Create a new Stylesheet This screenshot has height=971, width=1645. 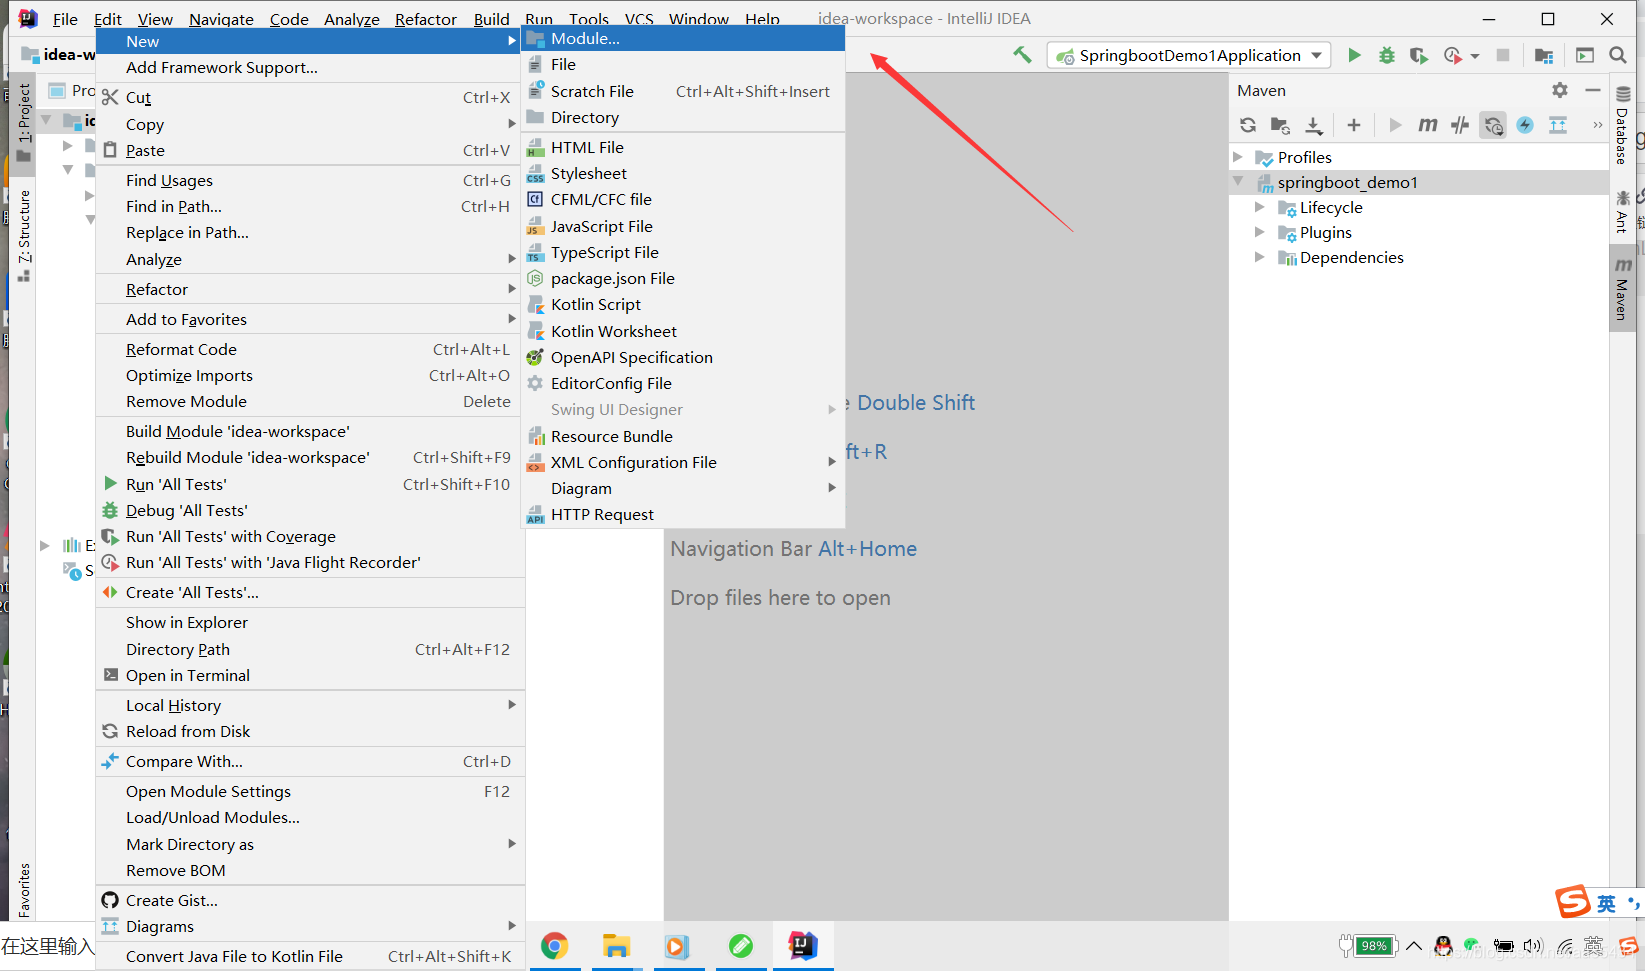pos(684,173)
